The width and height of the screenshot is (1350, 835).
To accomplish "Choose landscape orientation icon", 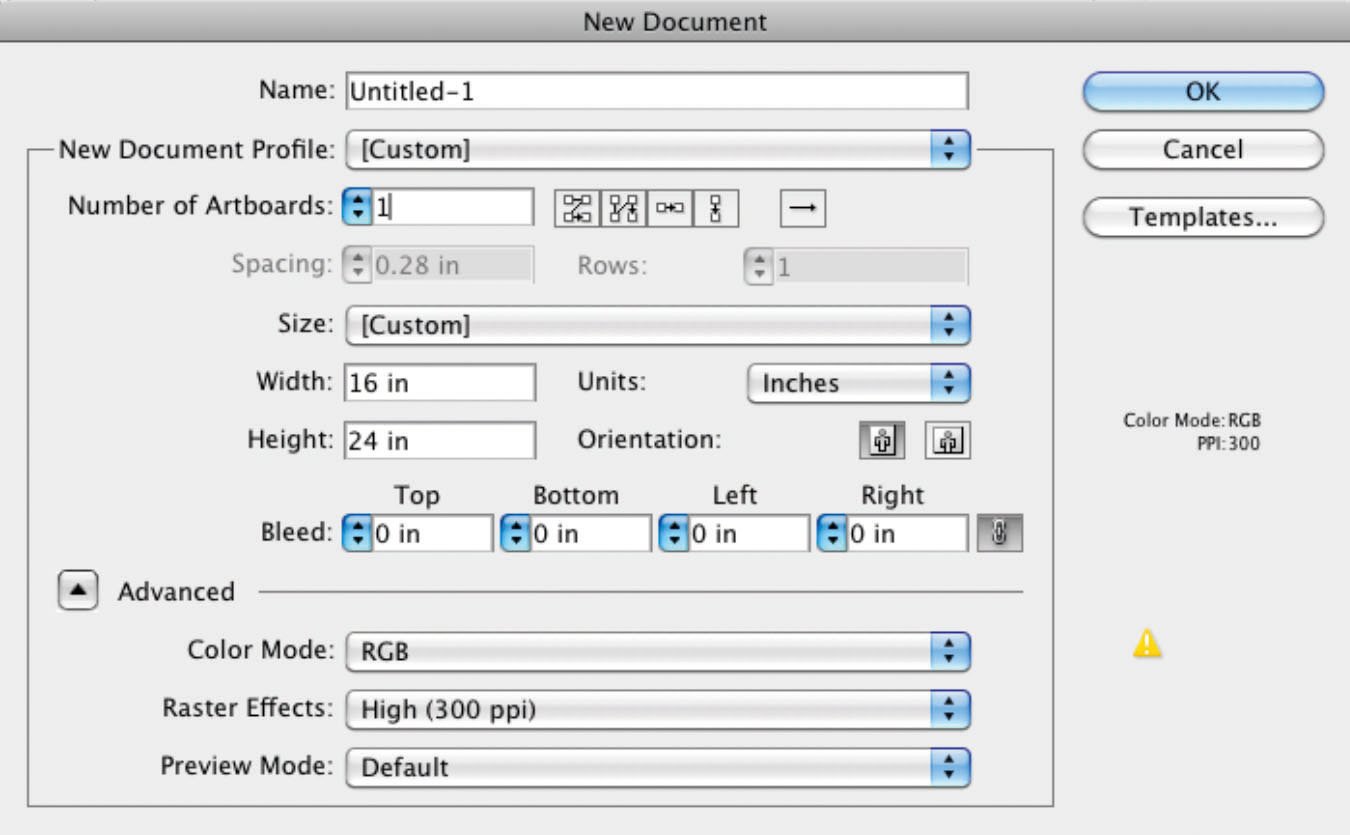I will 947,441.
